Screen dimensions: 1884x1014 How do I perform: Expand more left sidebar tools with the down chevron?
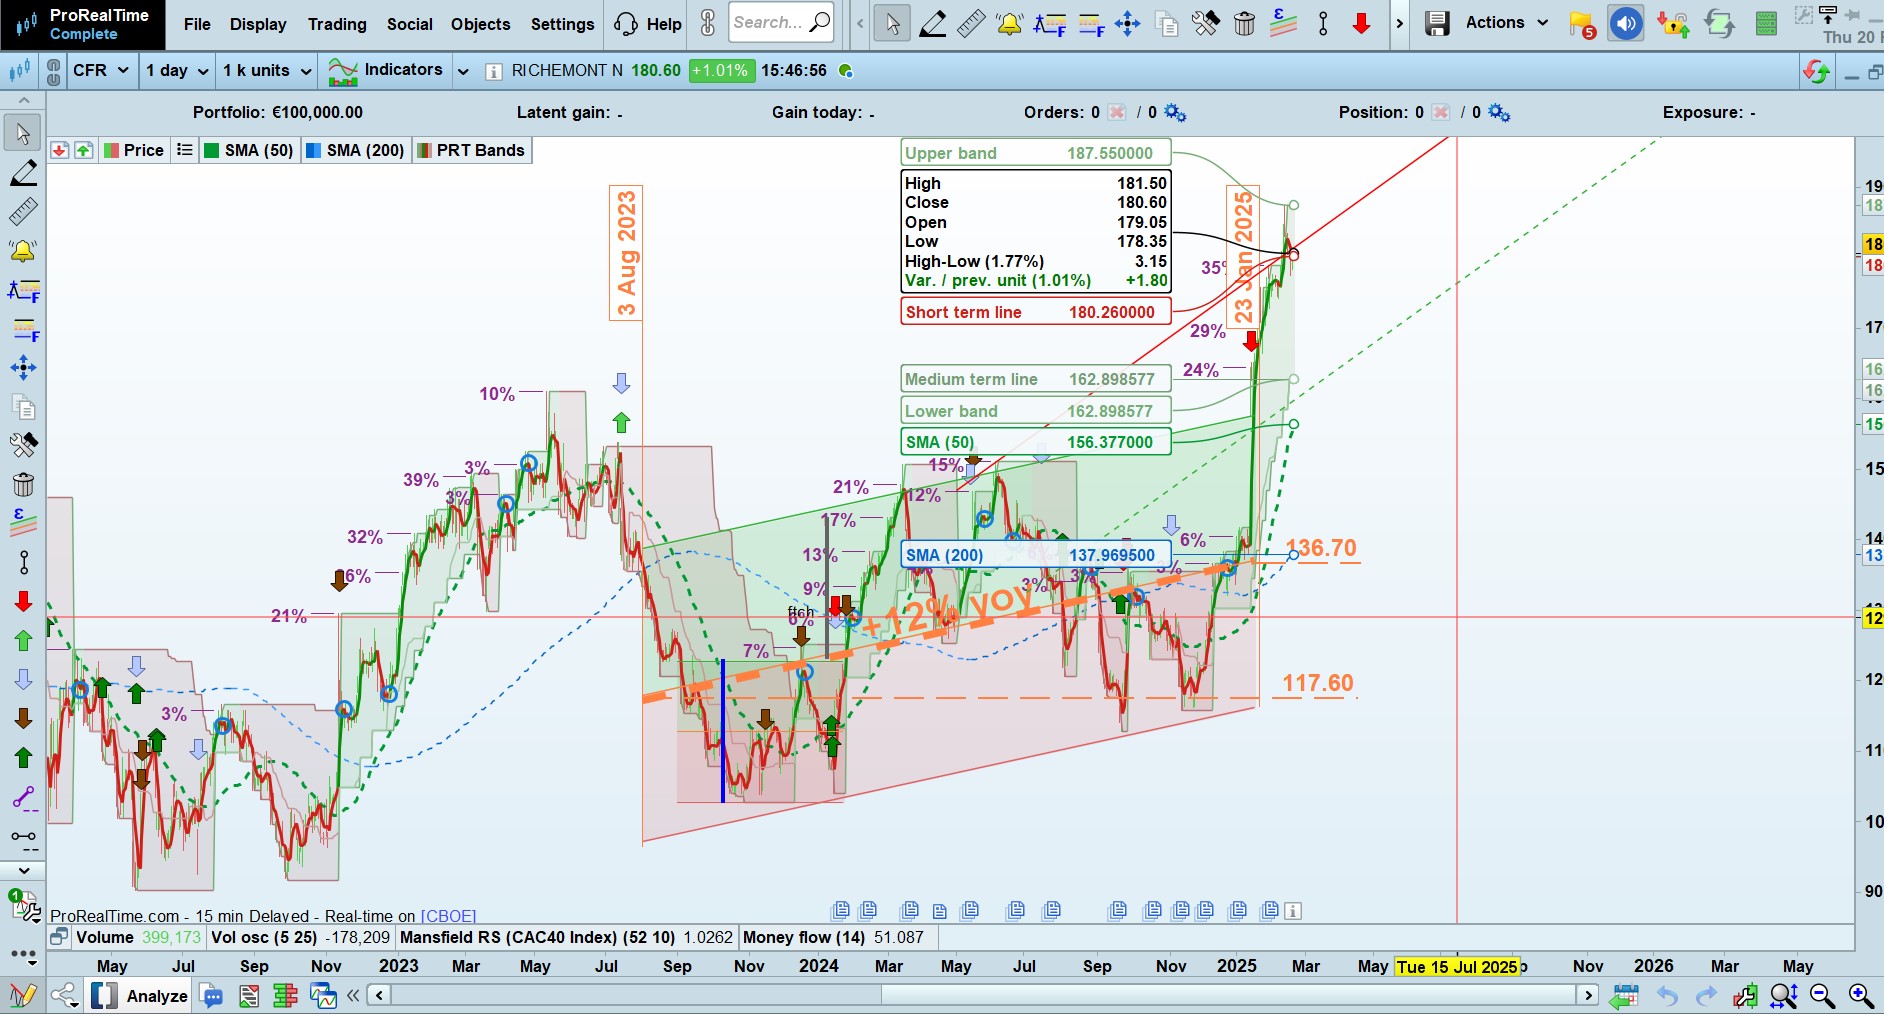pos(24,870)
